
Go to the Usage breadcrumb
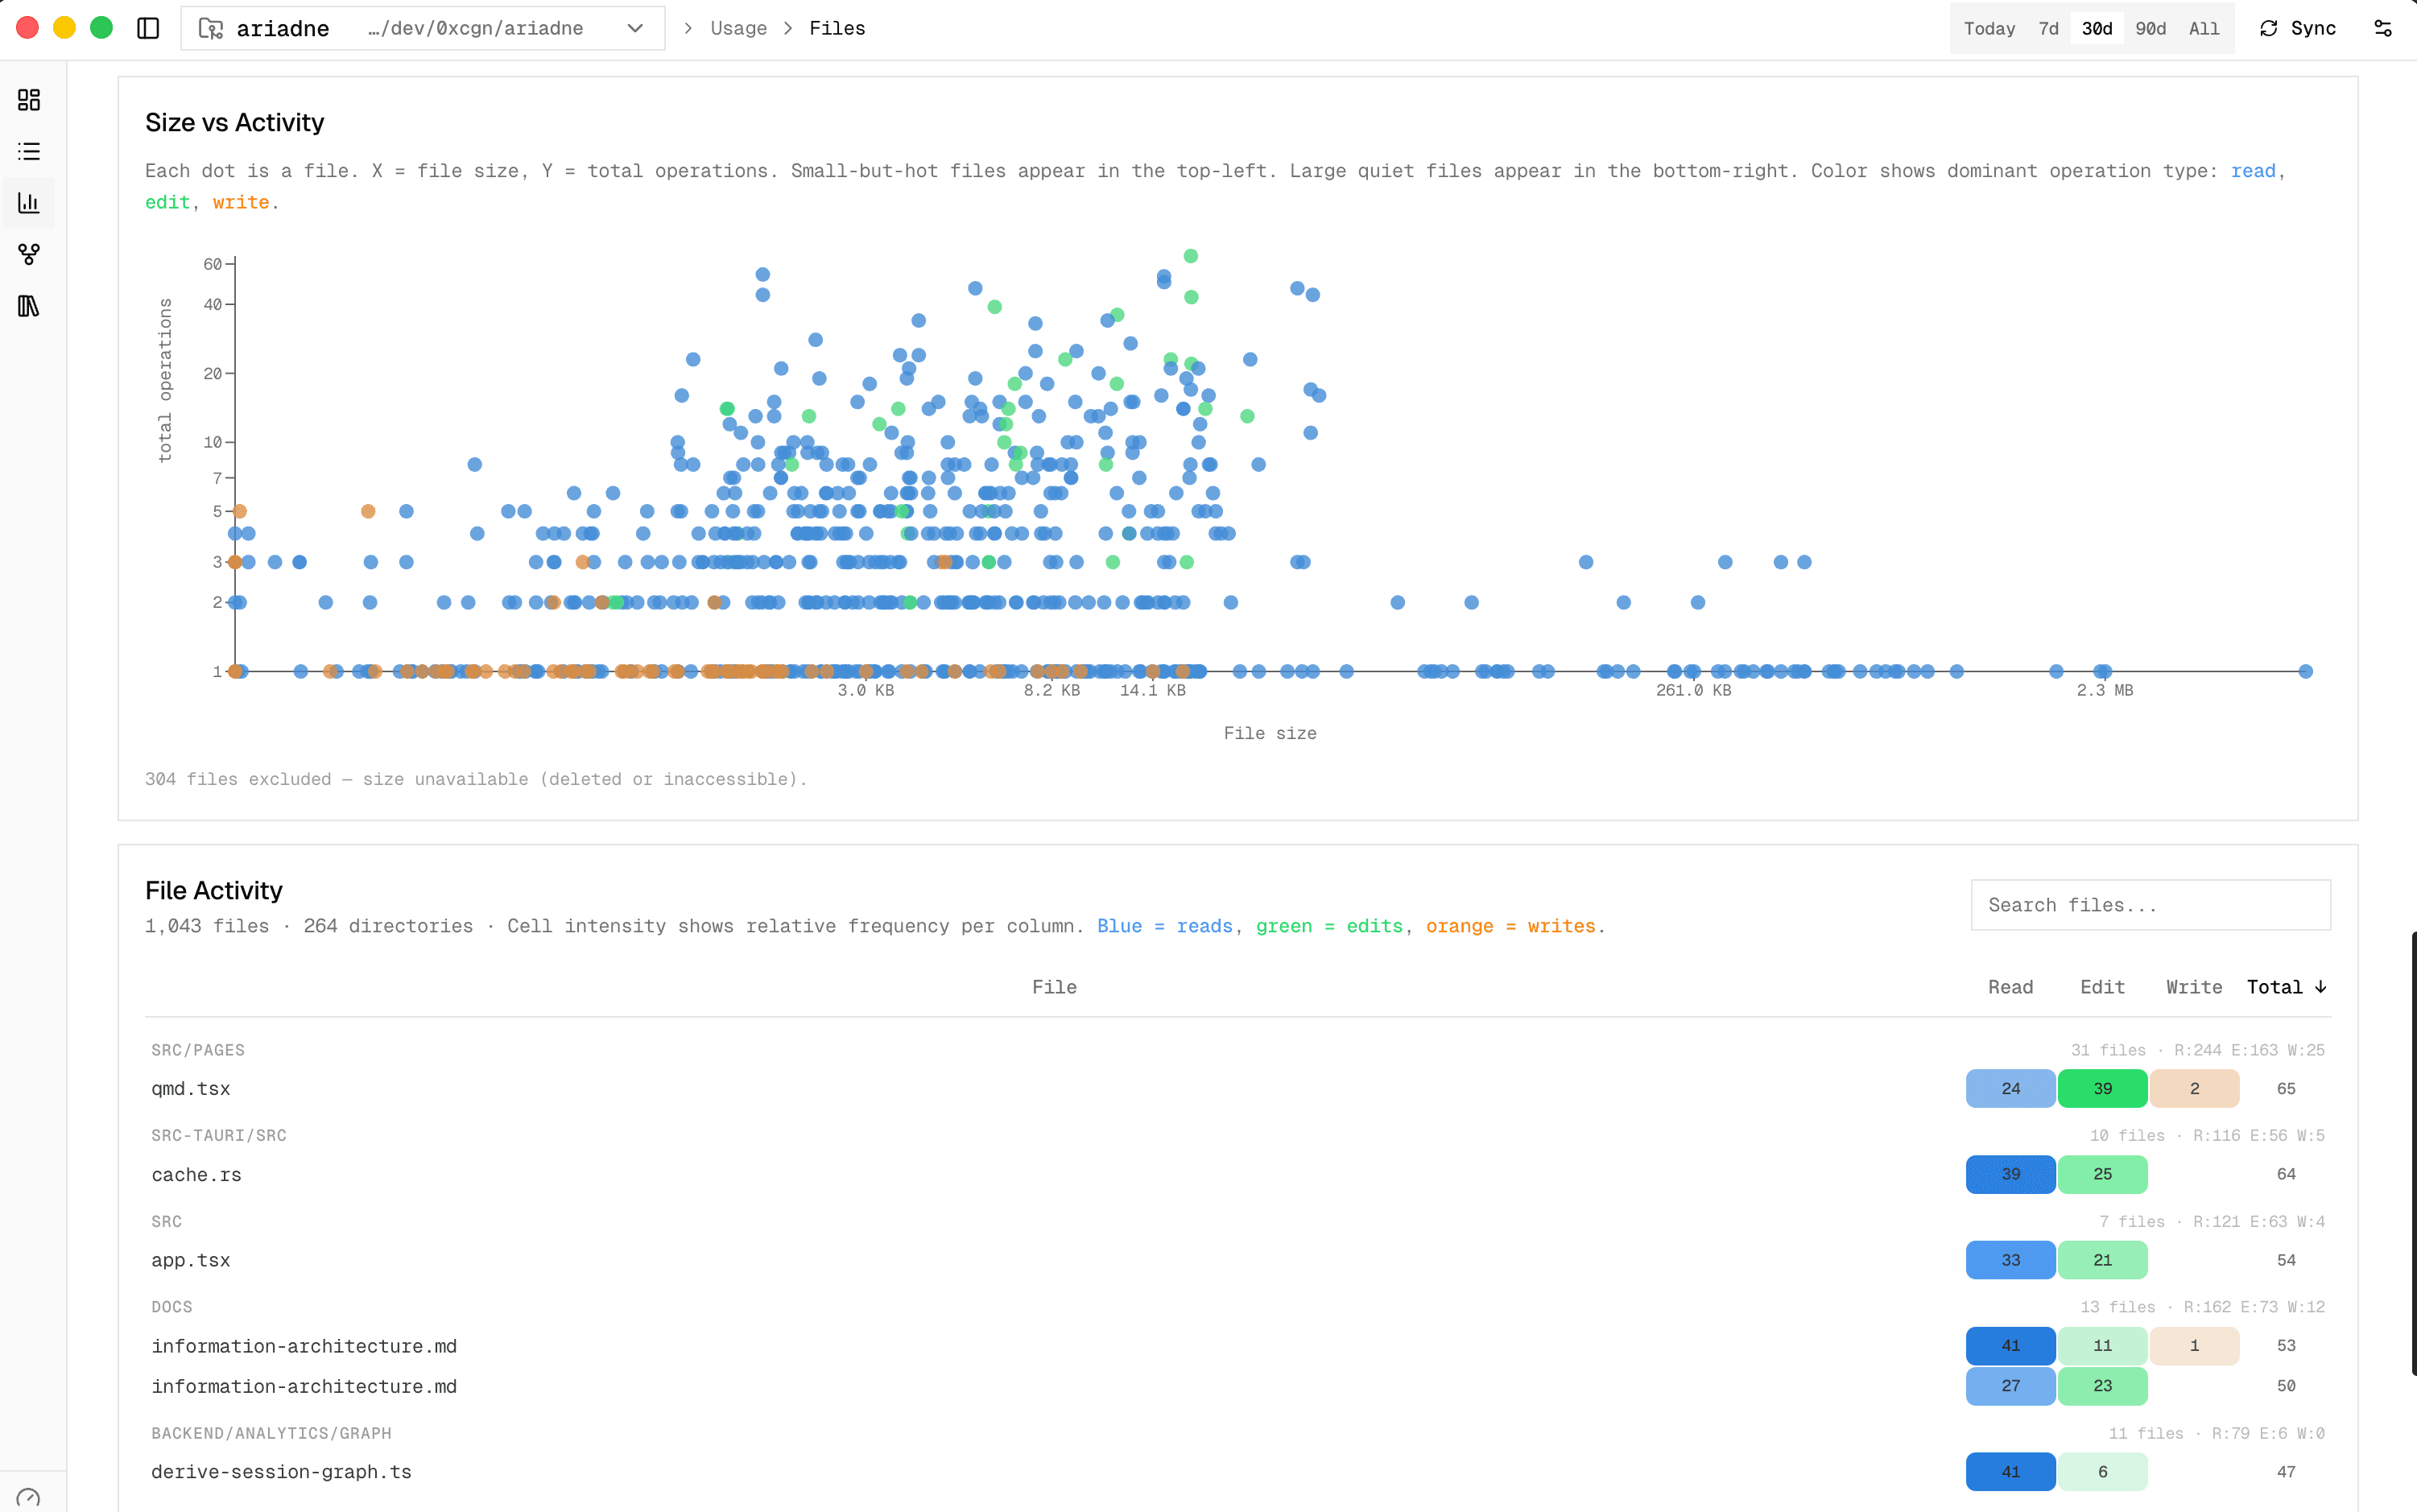click(739, 28)
